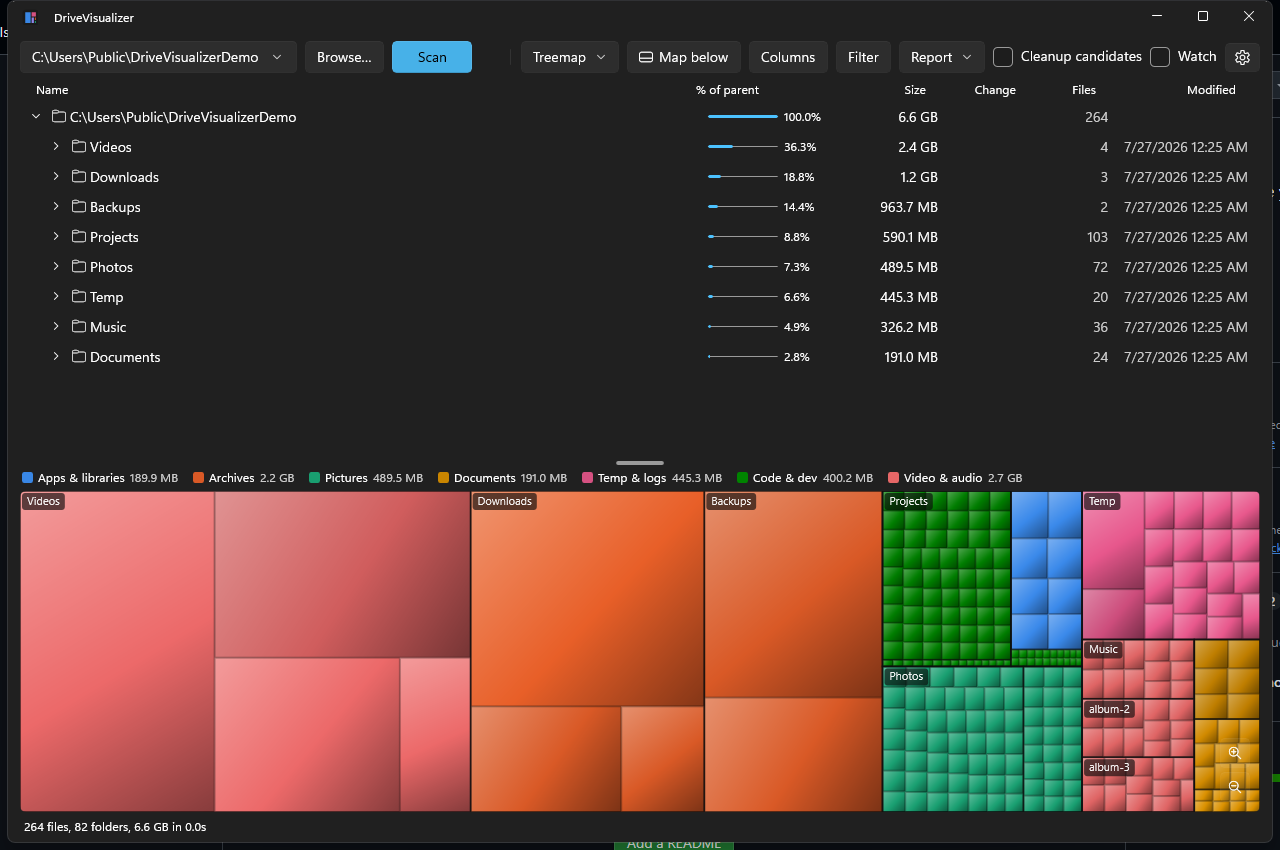Click the file count 103 for Projects
The image size is (1280, 850).
pyautogui.click(x=1097, y=237)
